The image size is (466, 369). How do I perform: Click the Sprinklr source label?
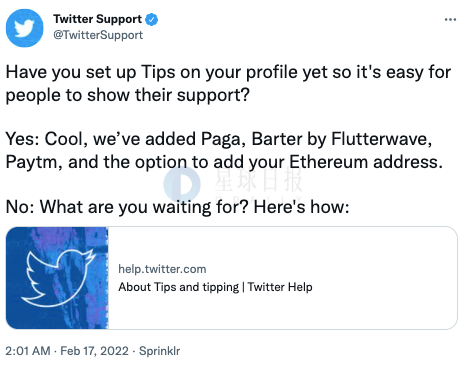click(159, 351)
